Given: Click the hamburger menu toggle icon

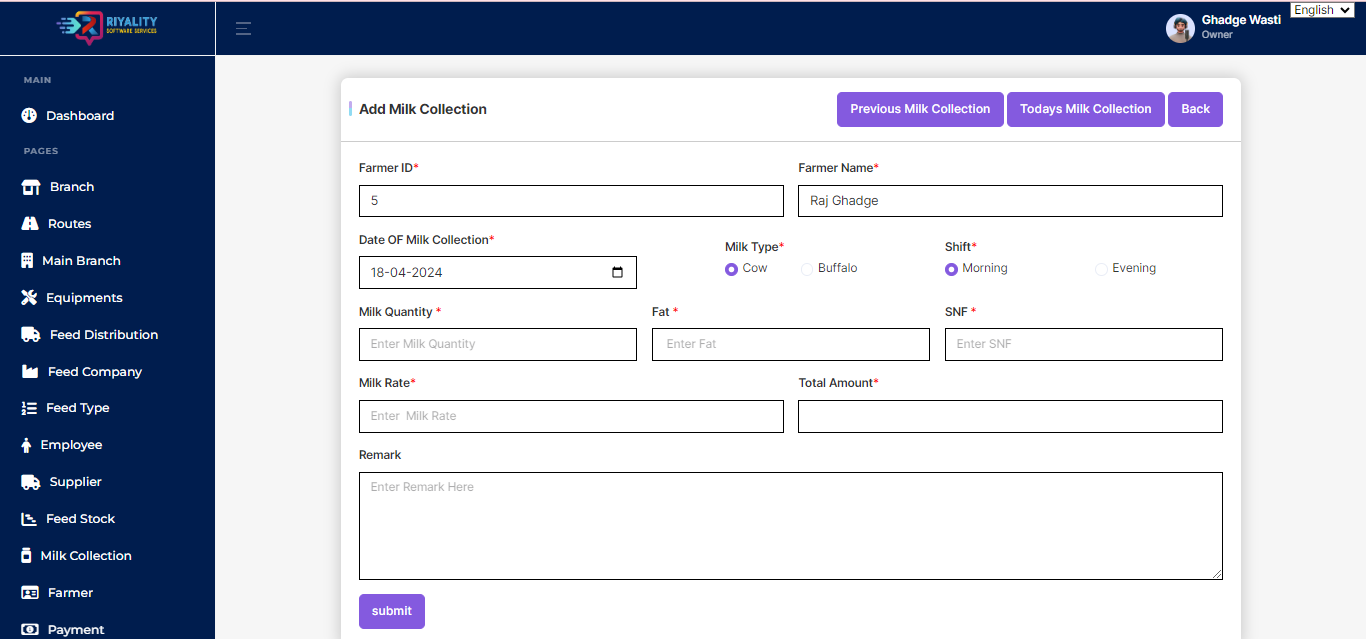Looking at the screenshot, I should [x=243, y=29].
